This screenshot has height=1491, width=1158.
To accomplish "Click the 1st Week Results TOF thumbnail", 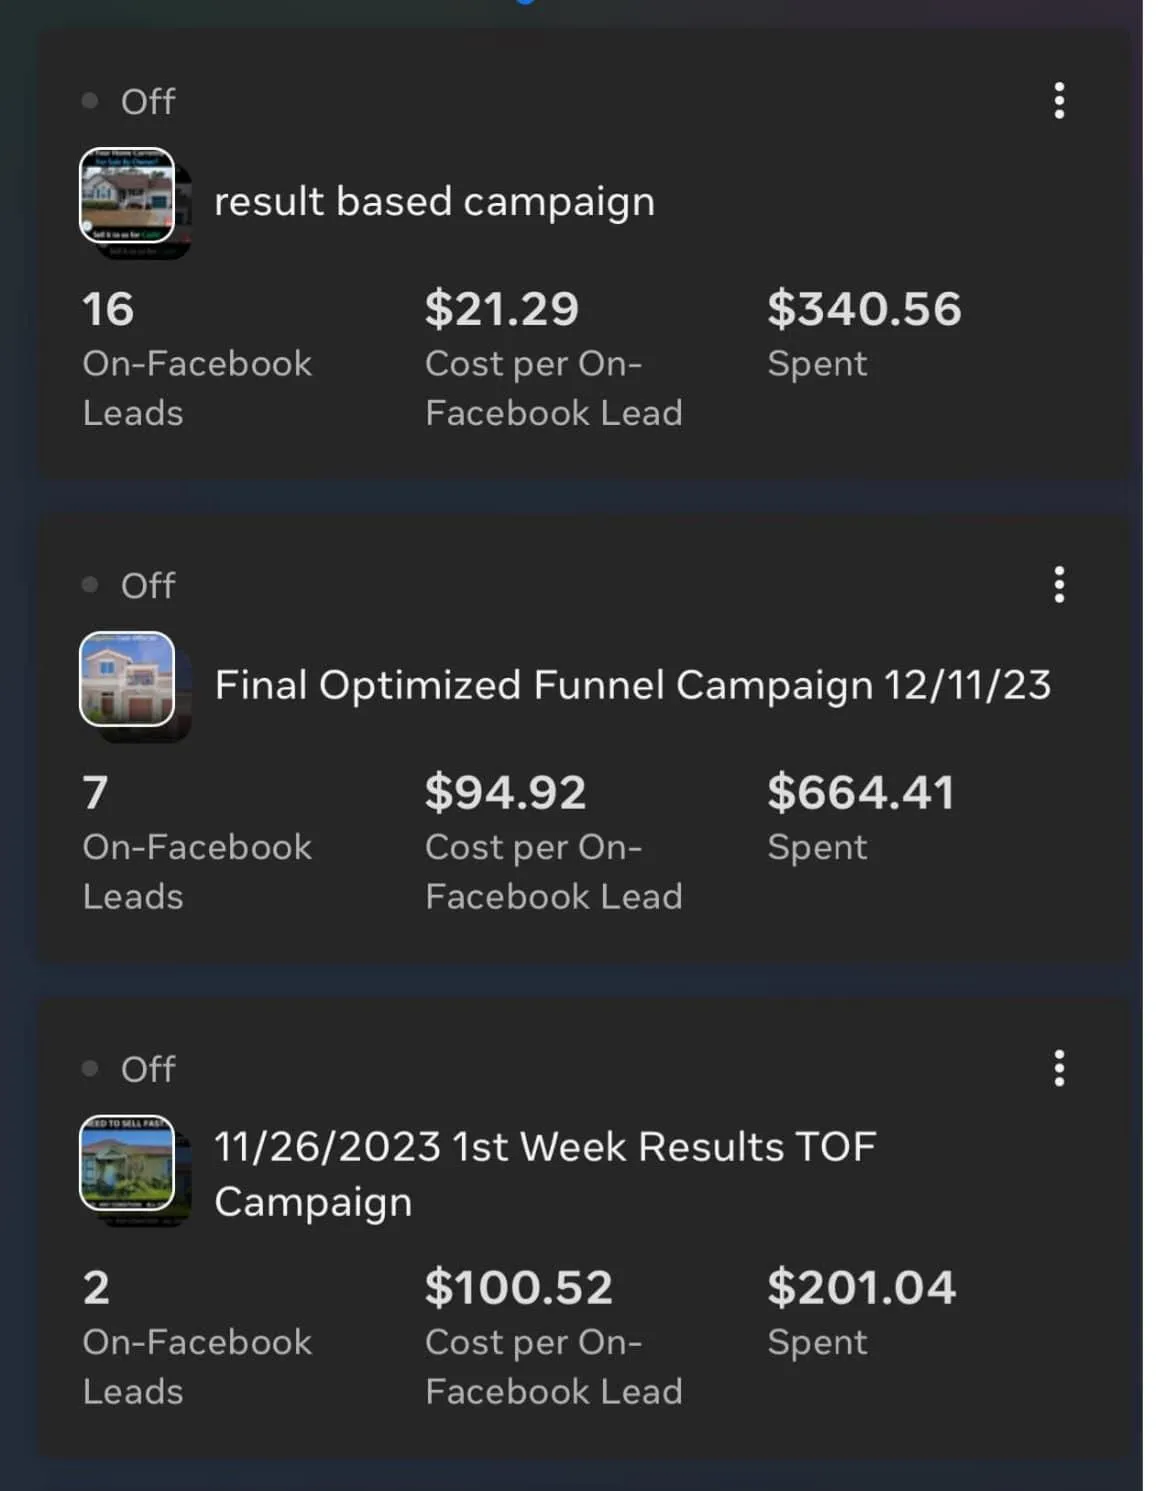I will click(128, 1164).
